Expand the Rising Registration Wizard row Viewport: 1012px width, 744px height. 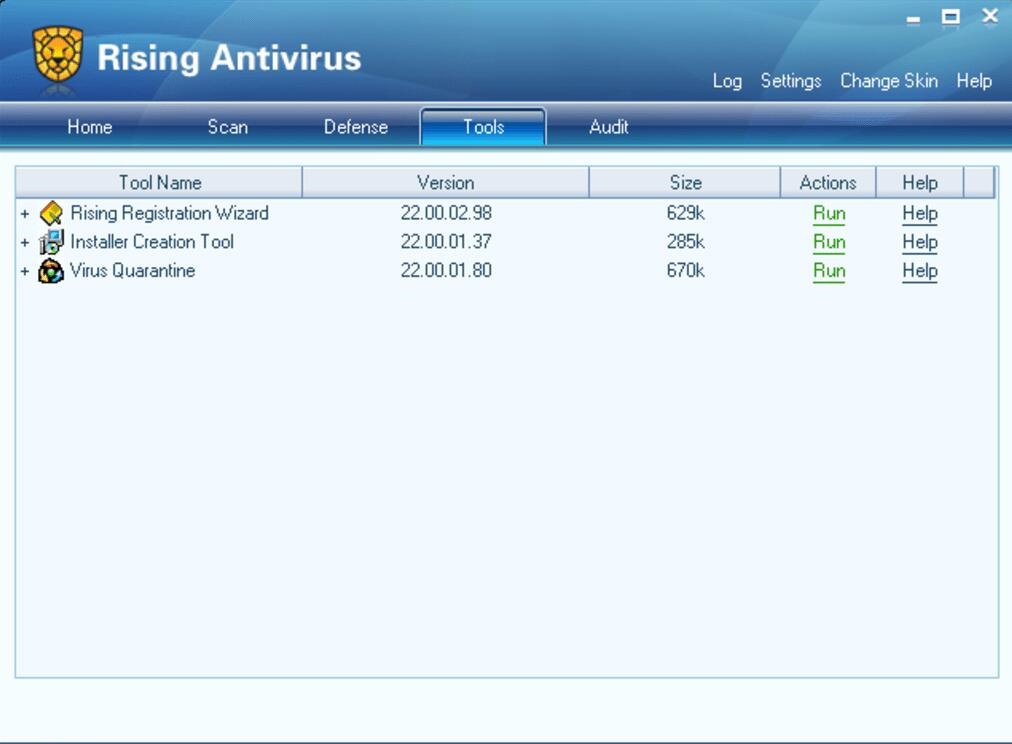click(25, 214)
